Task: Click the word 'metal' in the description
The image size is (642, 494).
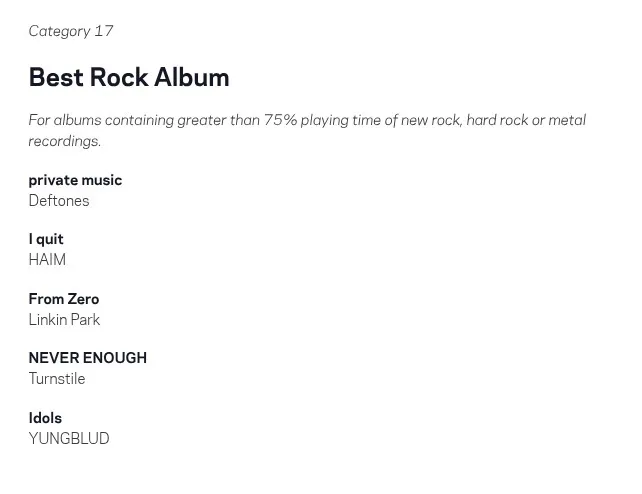Action: 567,120
